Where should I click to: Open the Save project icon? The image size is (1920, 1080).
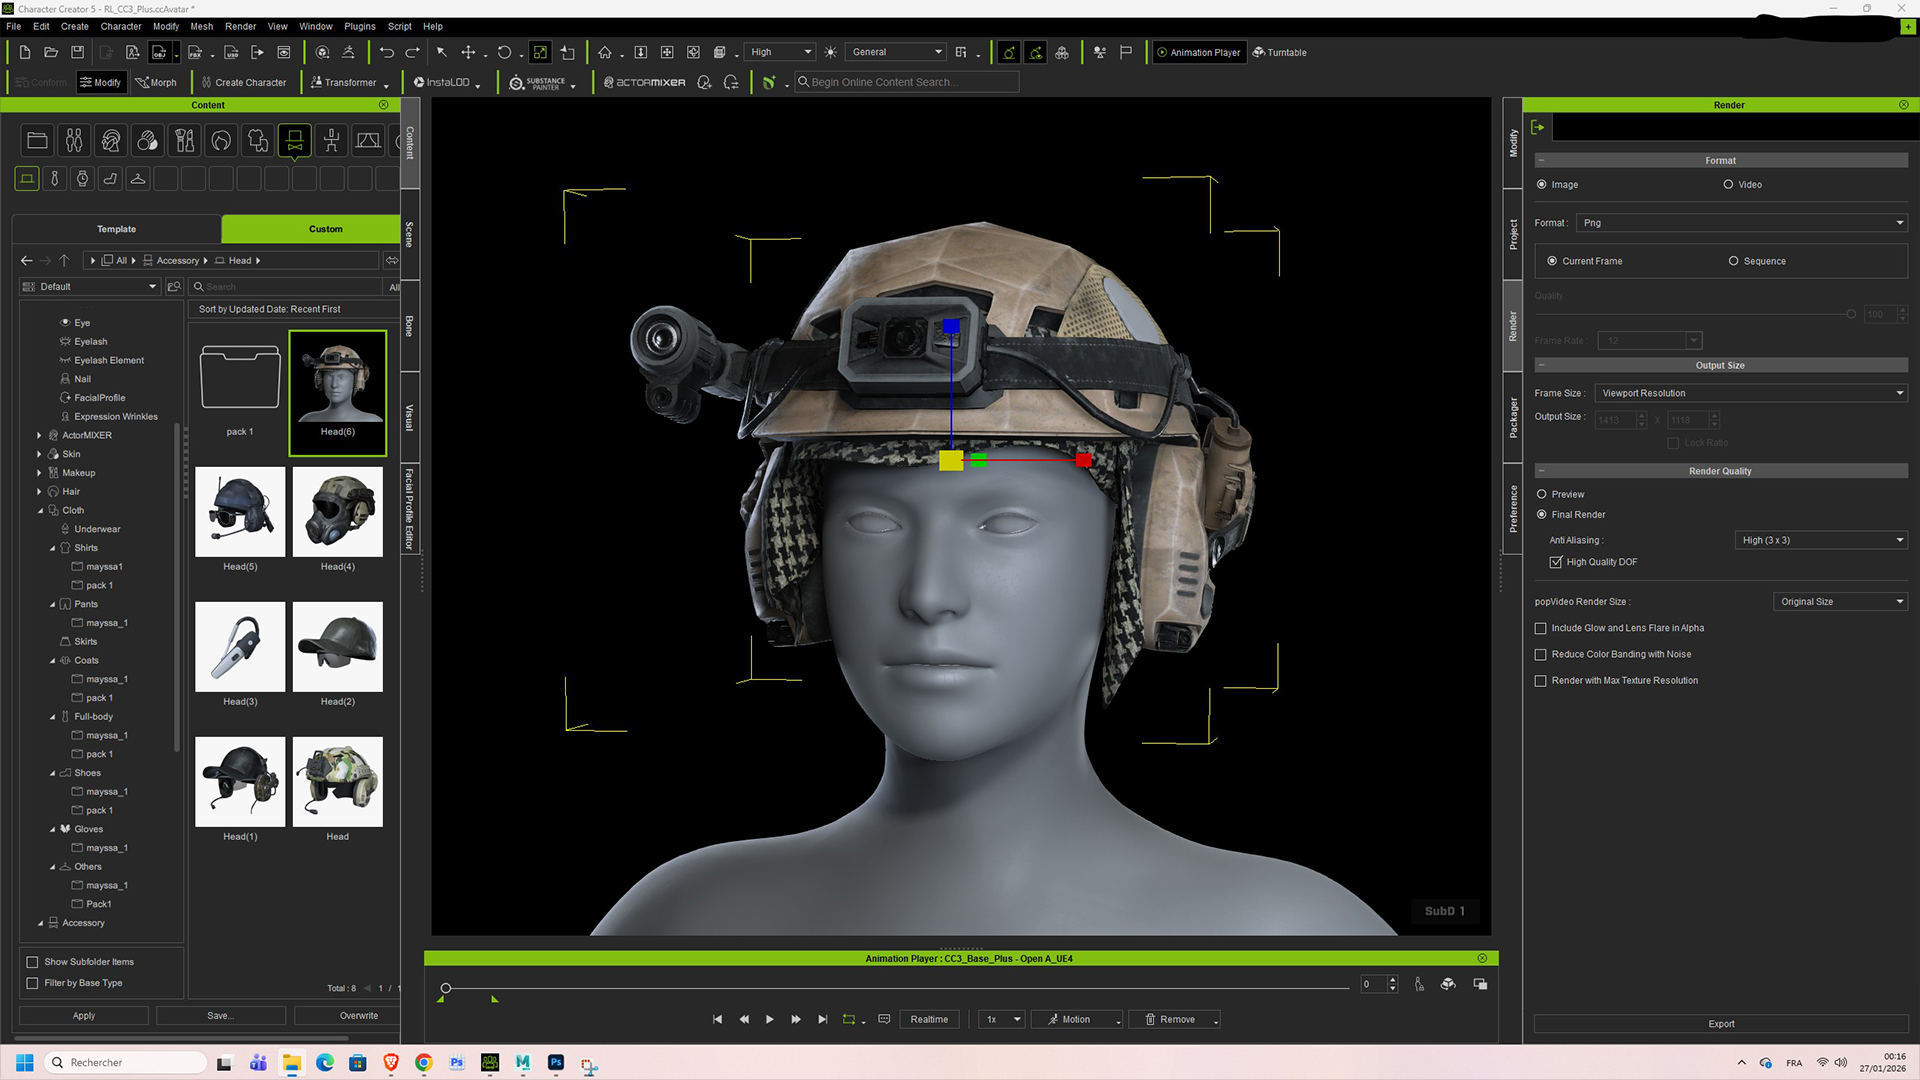click(77, 52)
